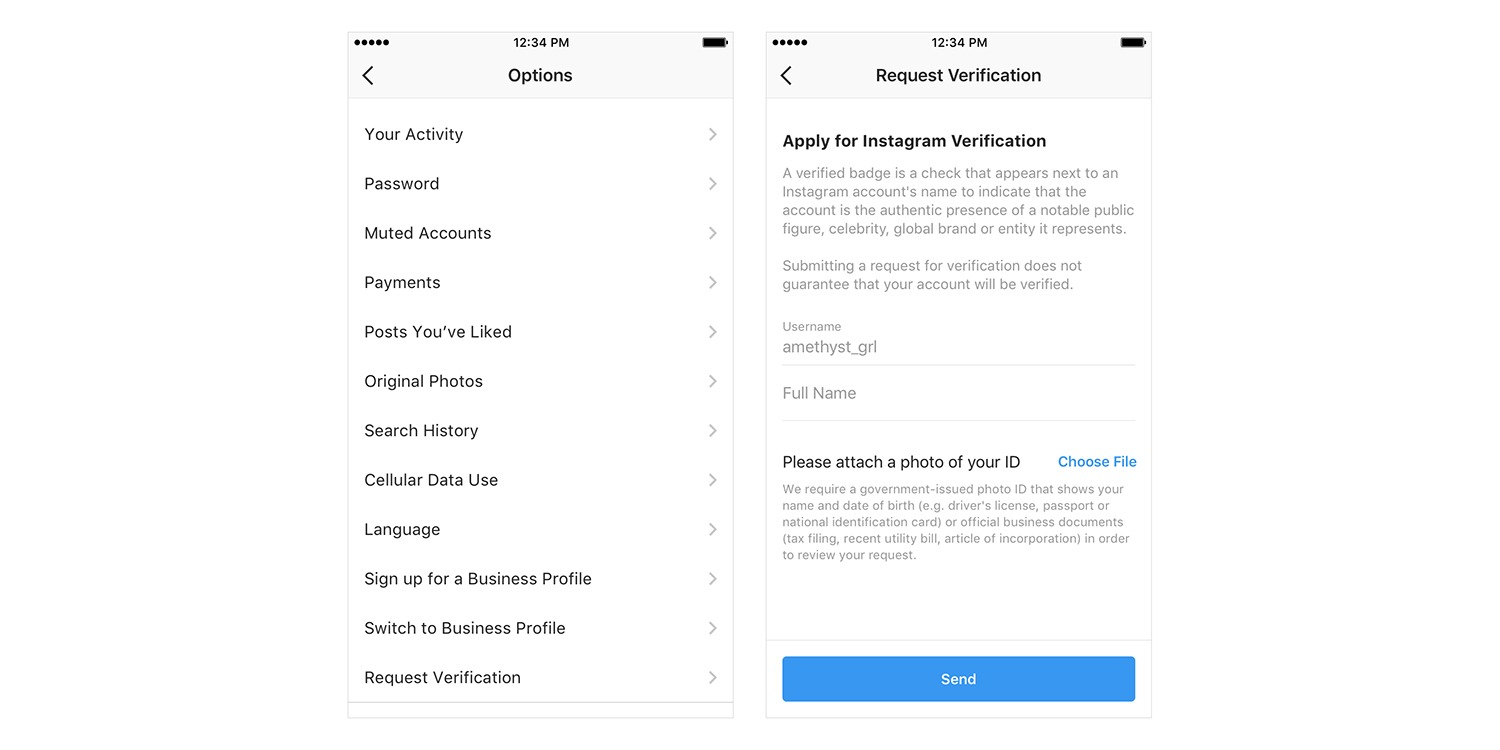This screenshot has height=750, width=1500.
Task: Tap the battery icon on Options screen
Action: point(715,43)
